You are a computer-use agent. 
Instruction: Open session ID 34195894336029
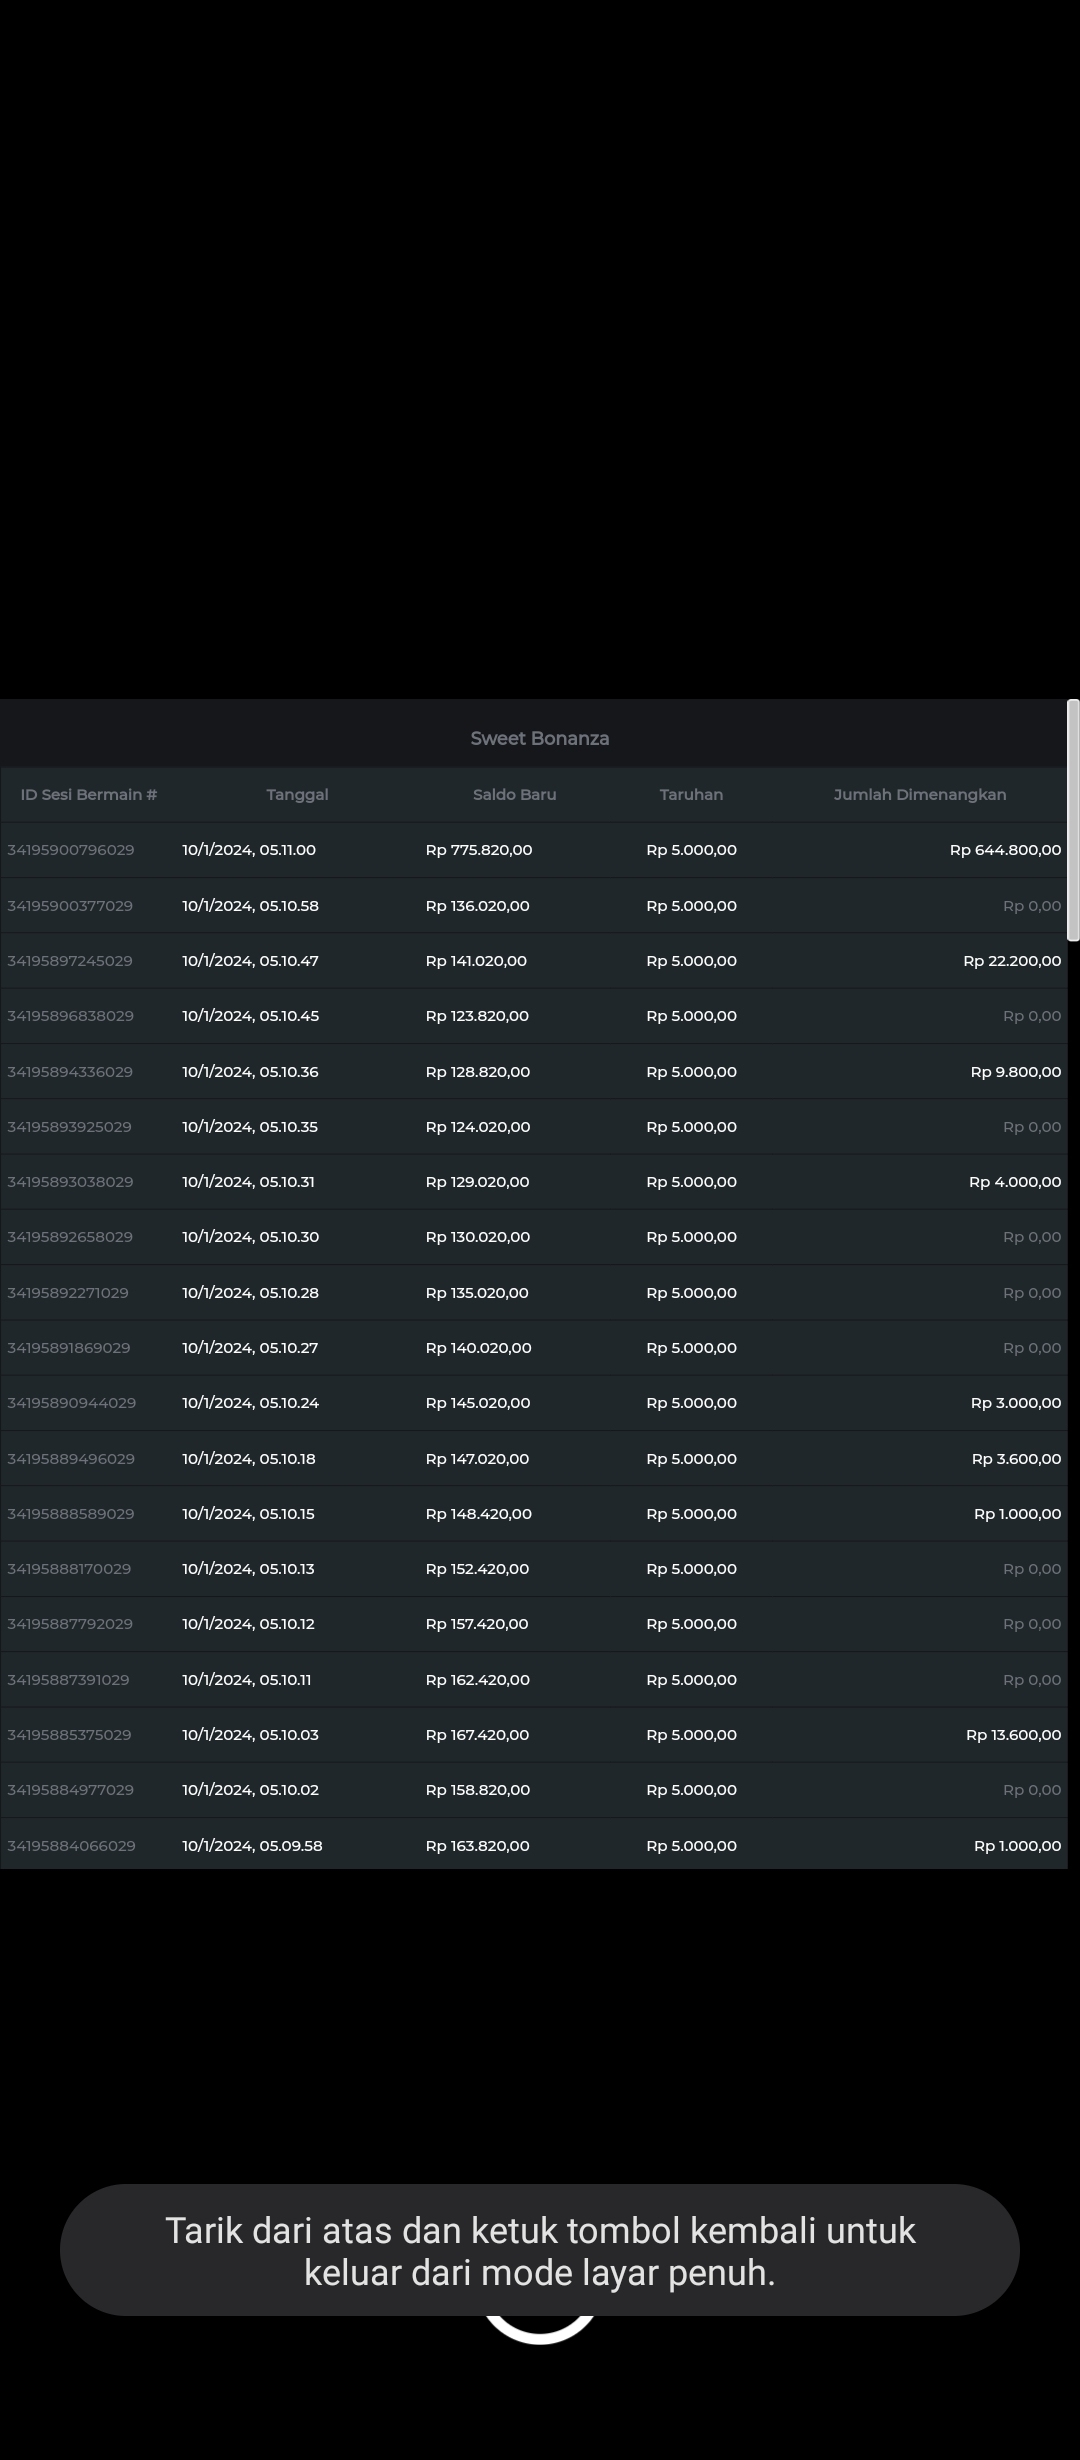(70, 1072)
